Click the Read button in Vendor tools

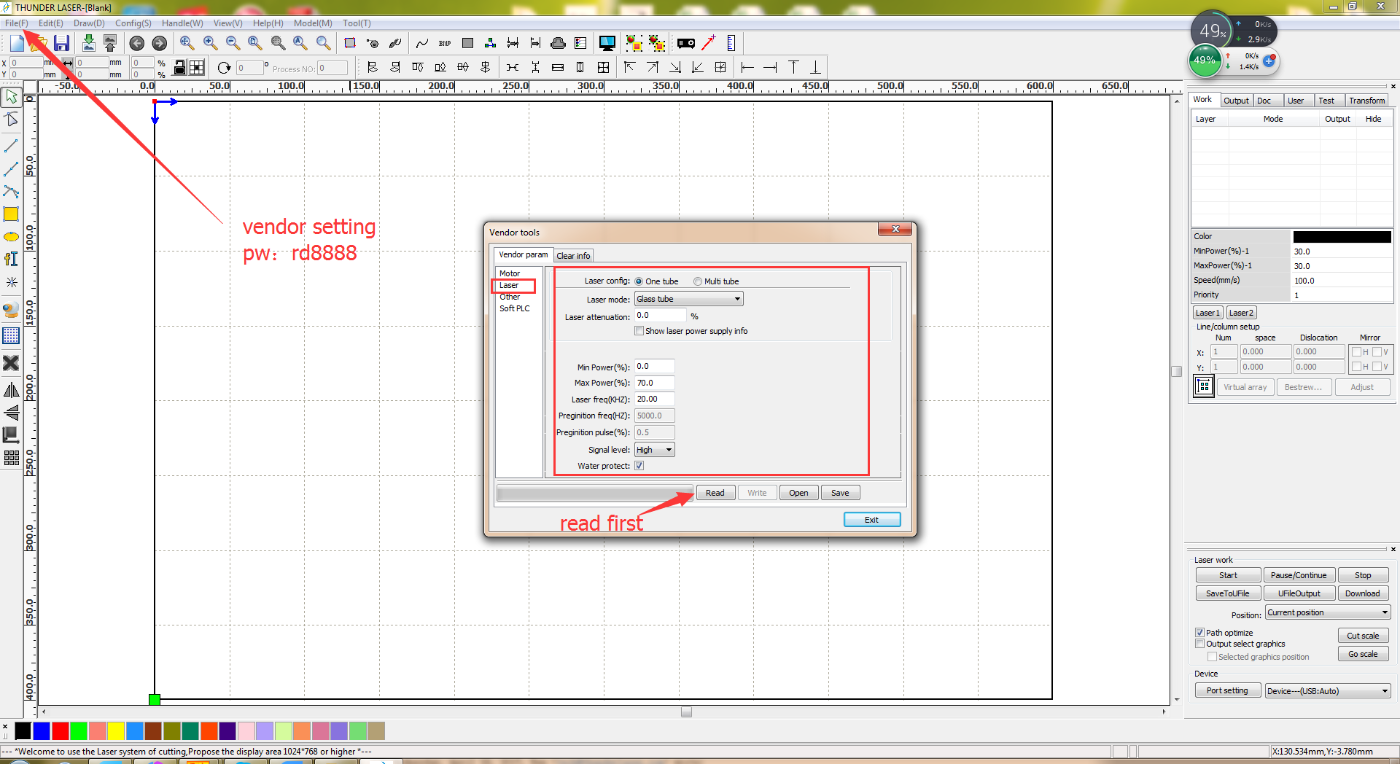(x=715, y=493)
